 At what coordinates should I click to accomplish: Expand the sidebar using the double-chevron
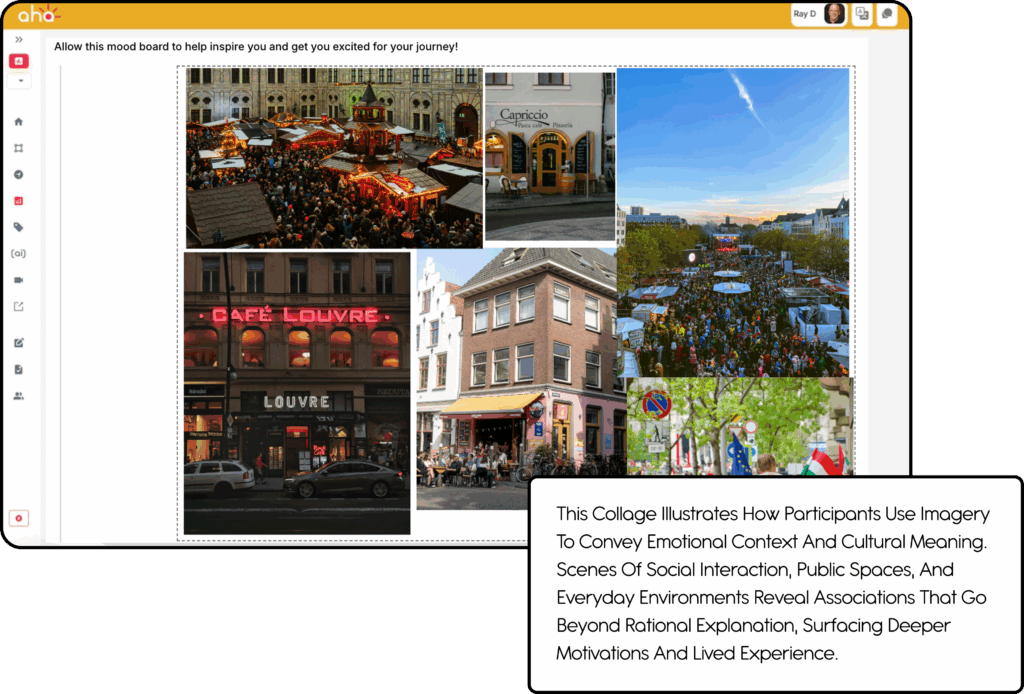(19, 40)
